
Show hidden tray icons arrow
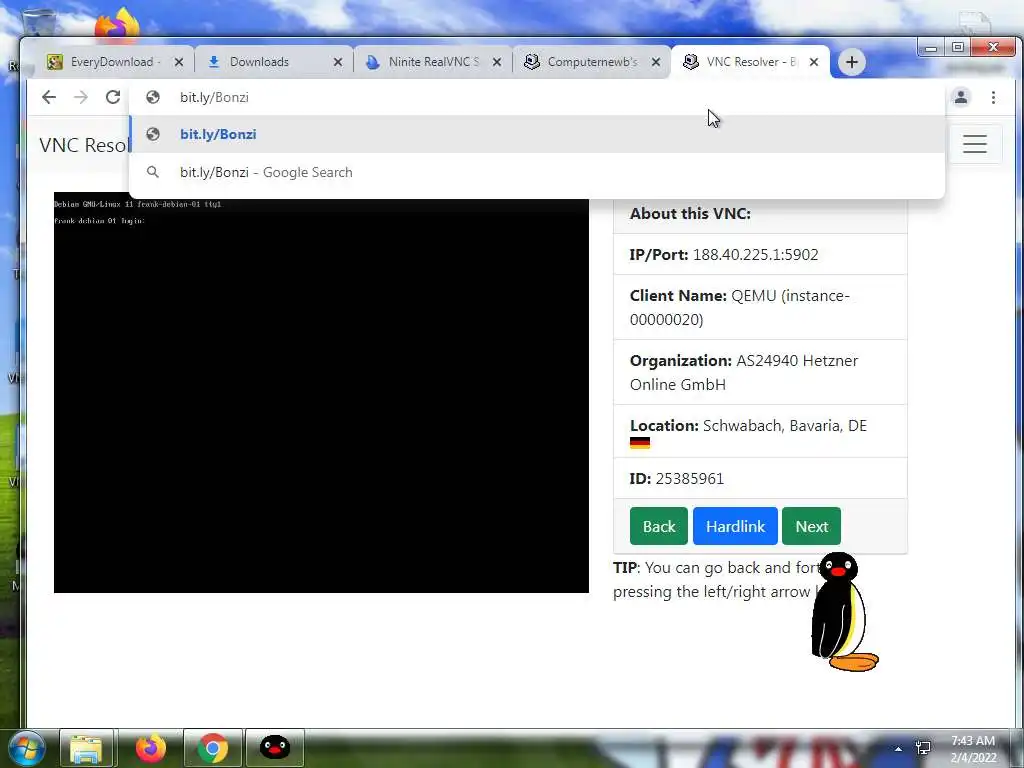(898, 748)
